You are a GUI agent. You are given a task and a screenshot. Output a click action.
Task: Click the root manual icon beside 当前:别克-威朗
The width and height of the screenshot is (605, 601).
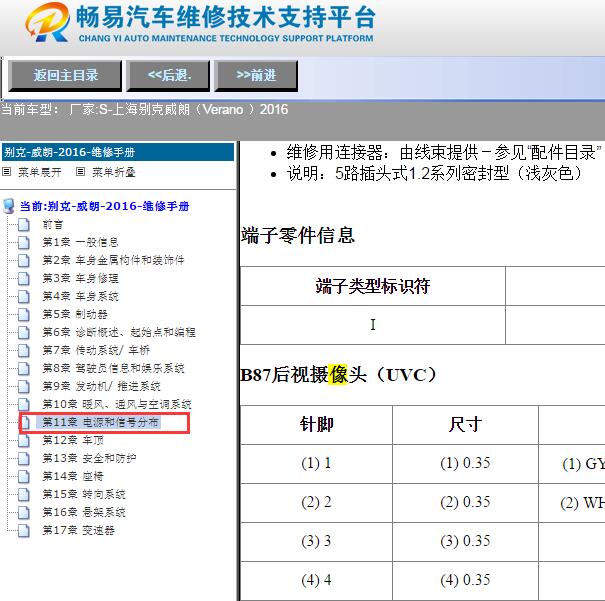pyautogui.click(x=9, y=206)
